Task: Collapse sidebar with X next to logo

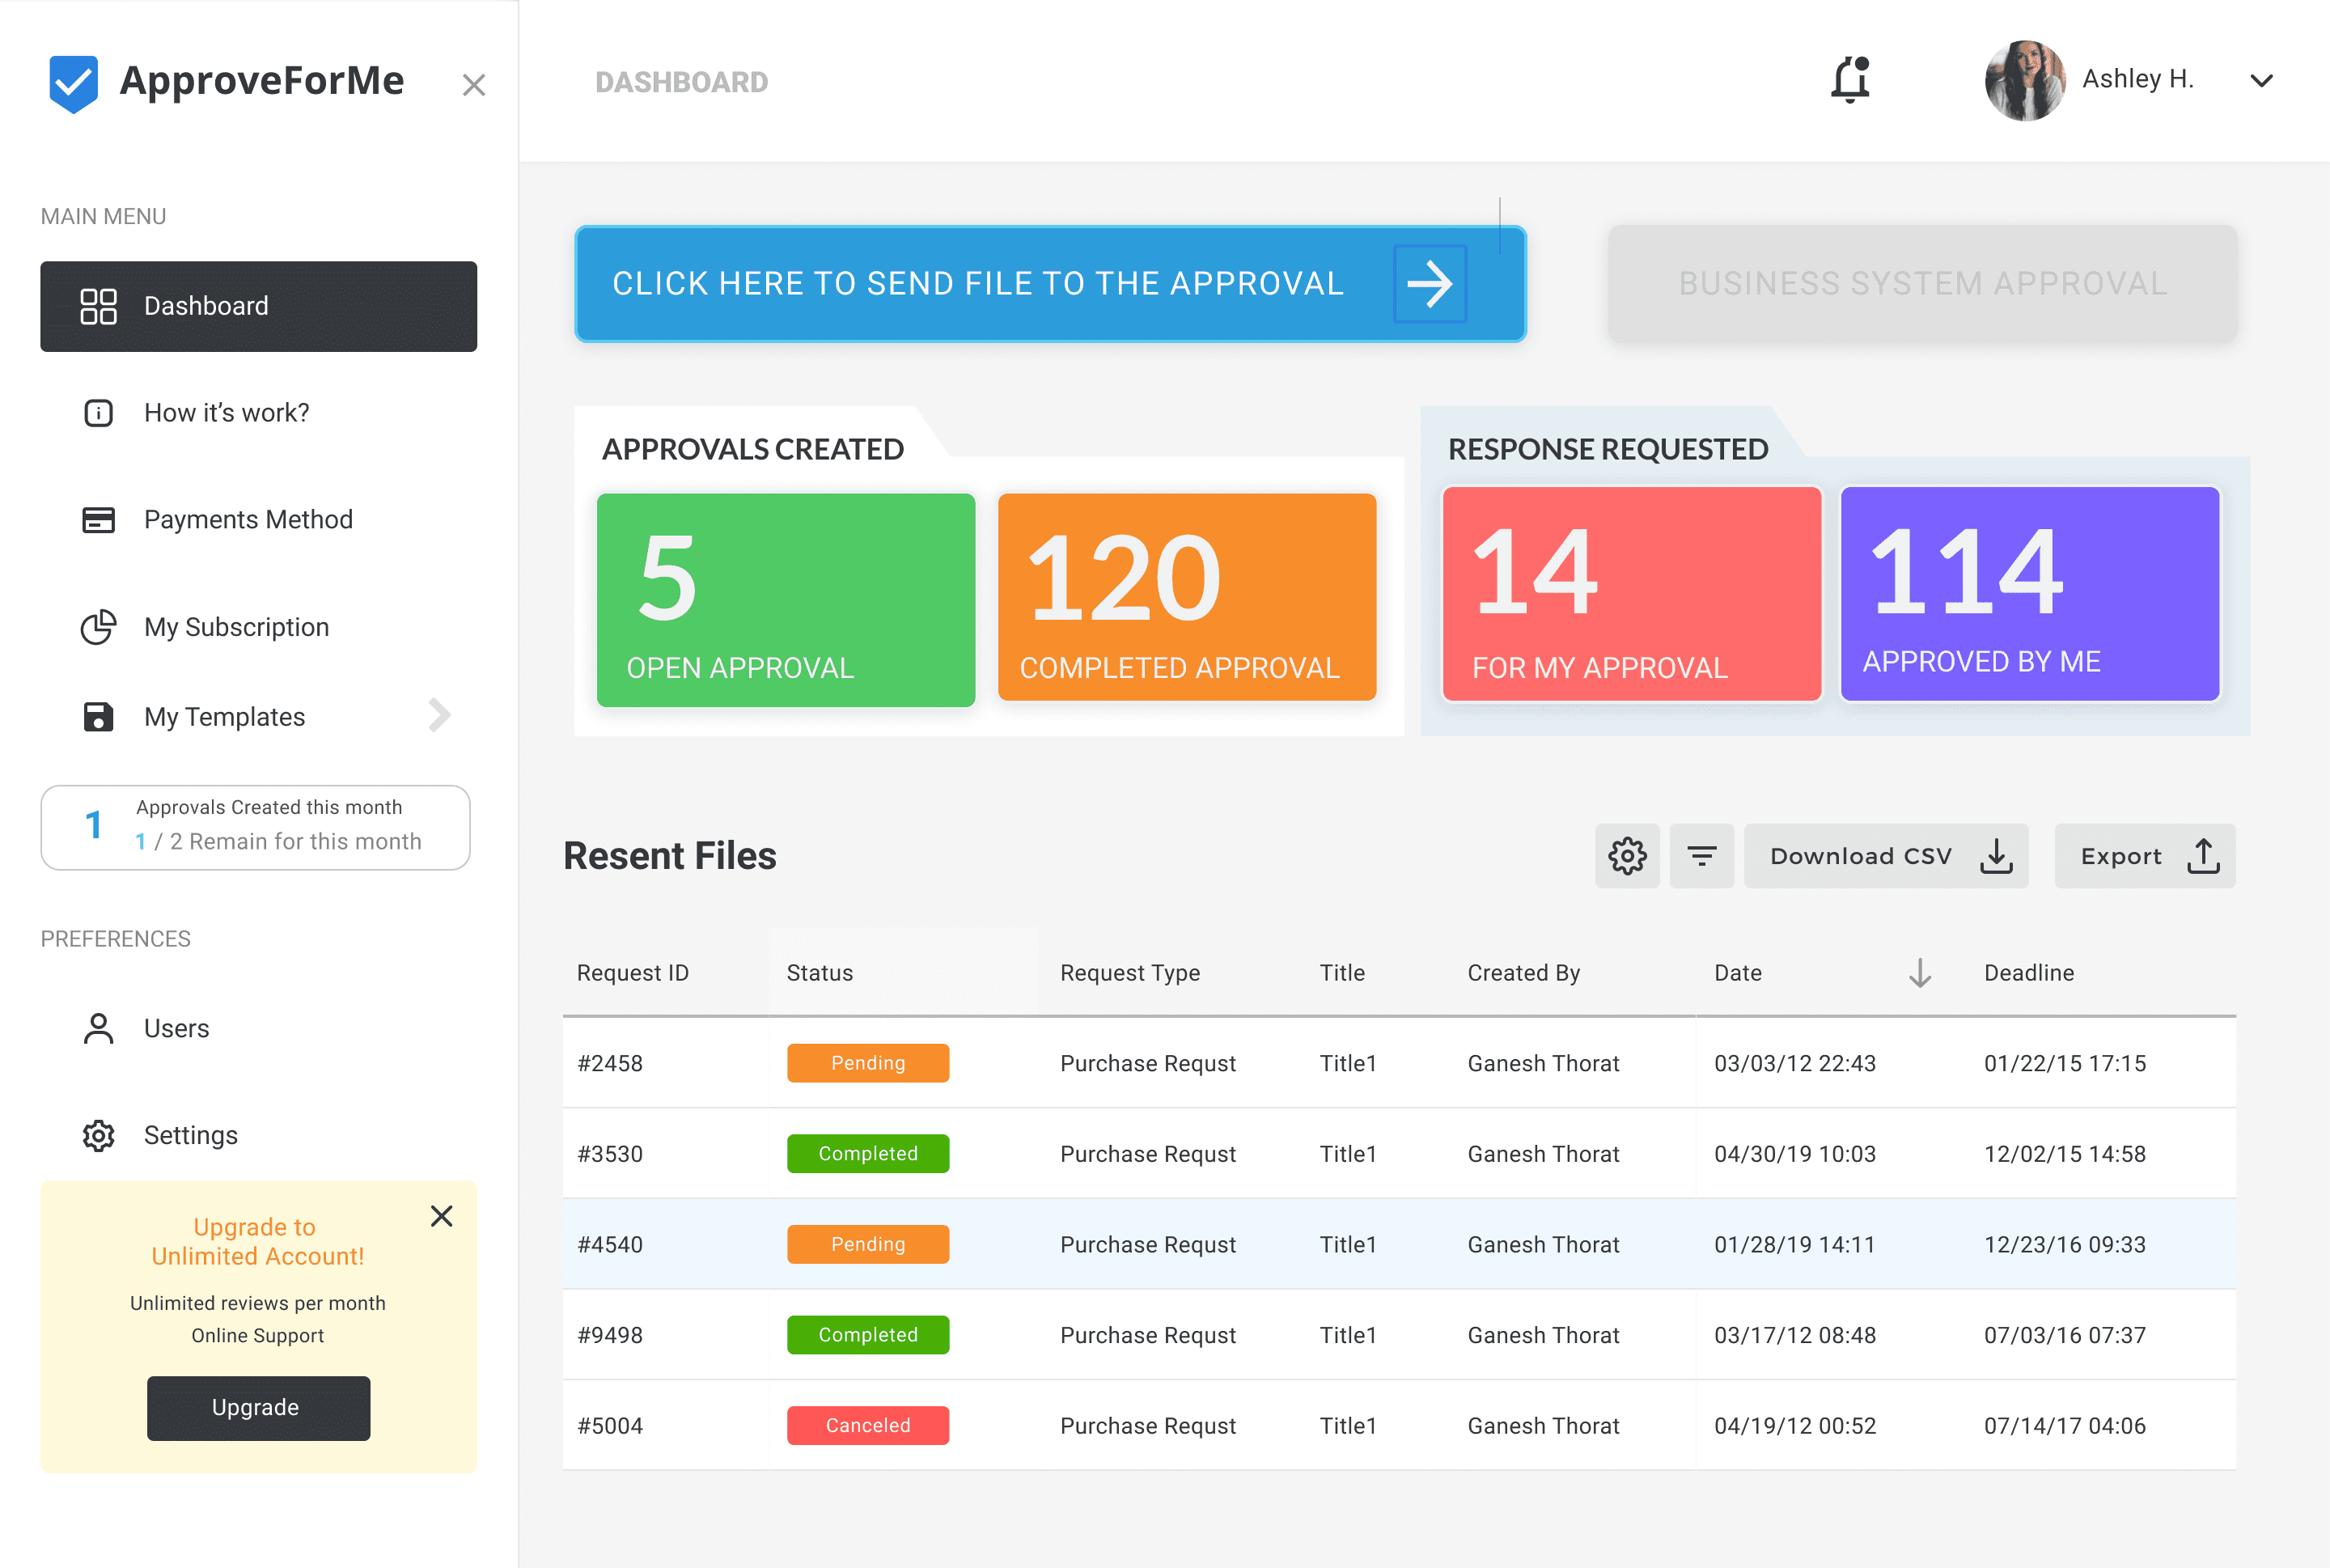Action: [x=474, y=85]
